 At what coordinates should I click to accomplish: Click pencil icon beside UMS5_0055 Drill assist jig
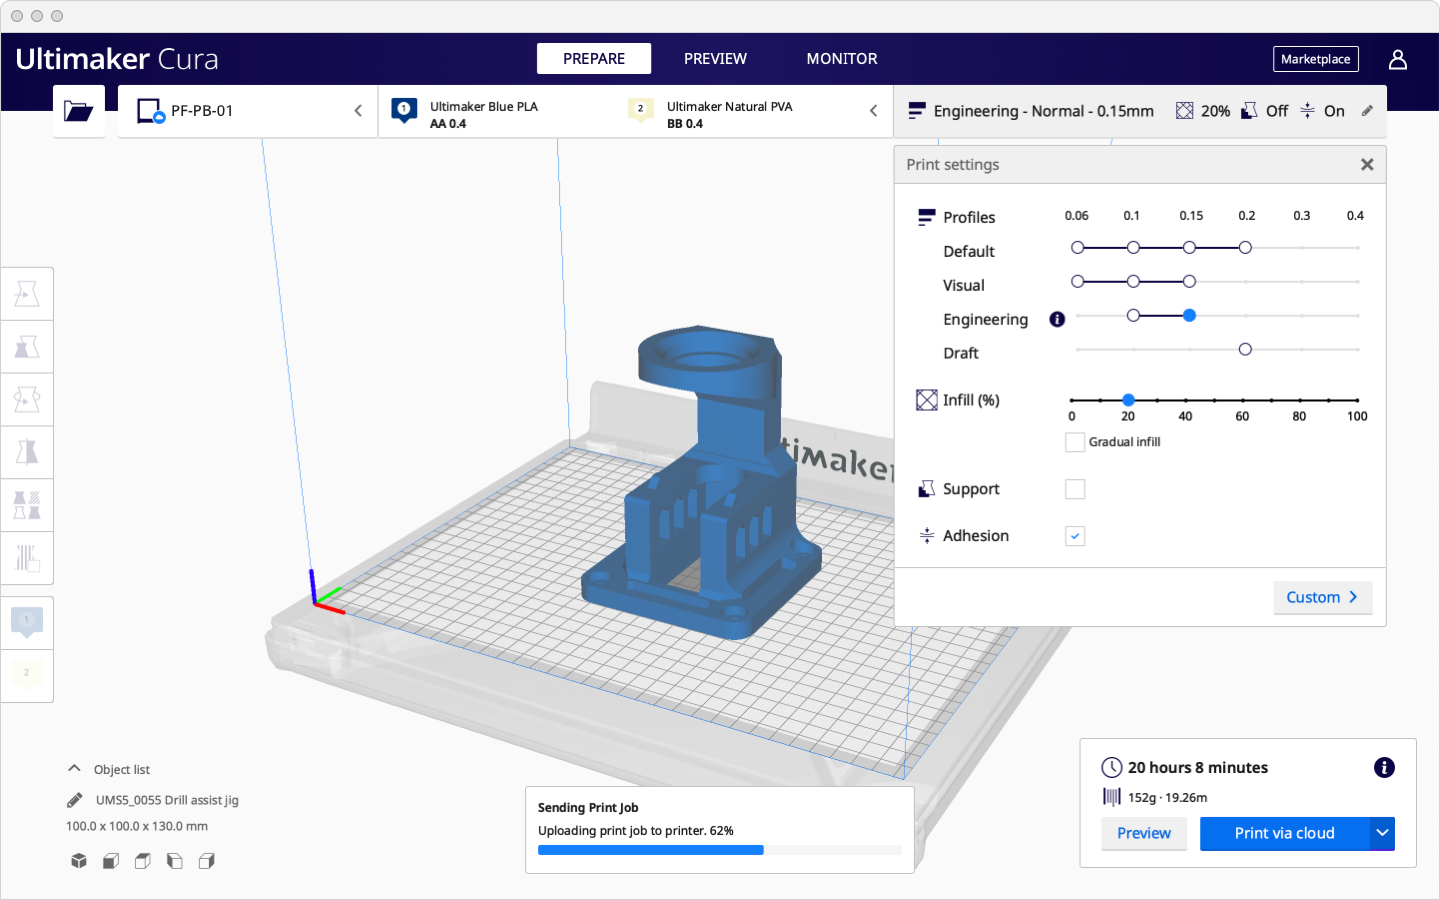[74, 800]
